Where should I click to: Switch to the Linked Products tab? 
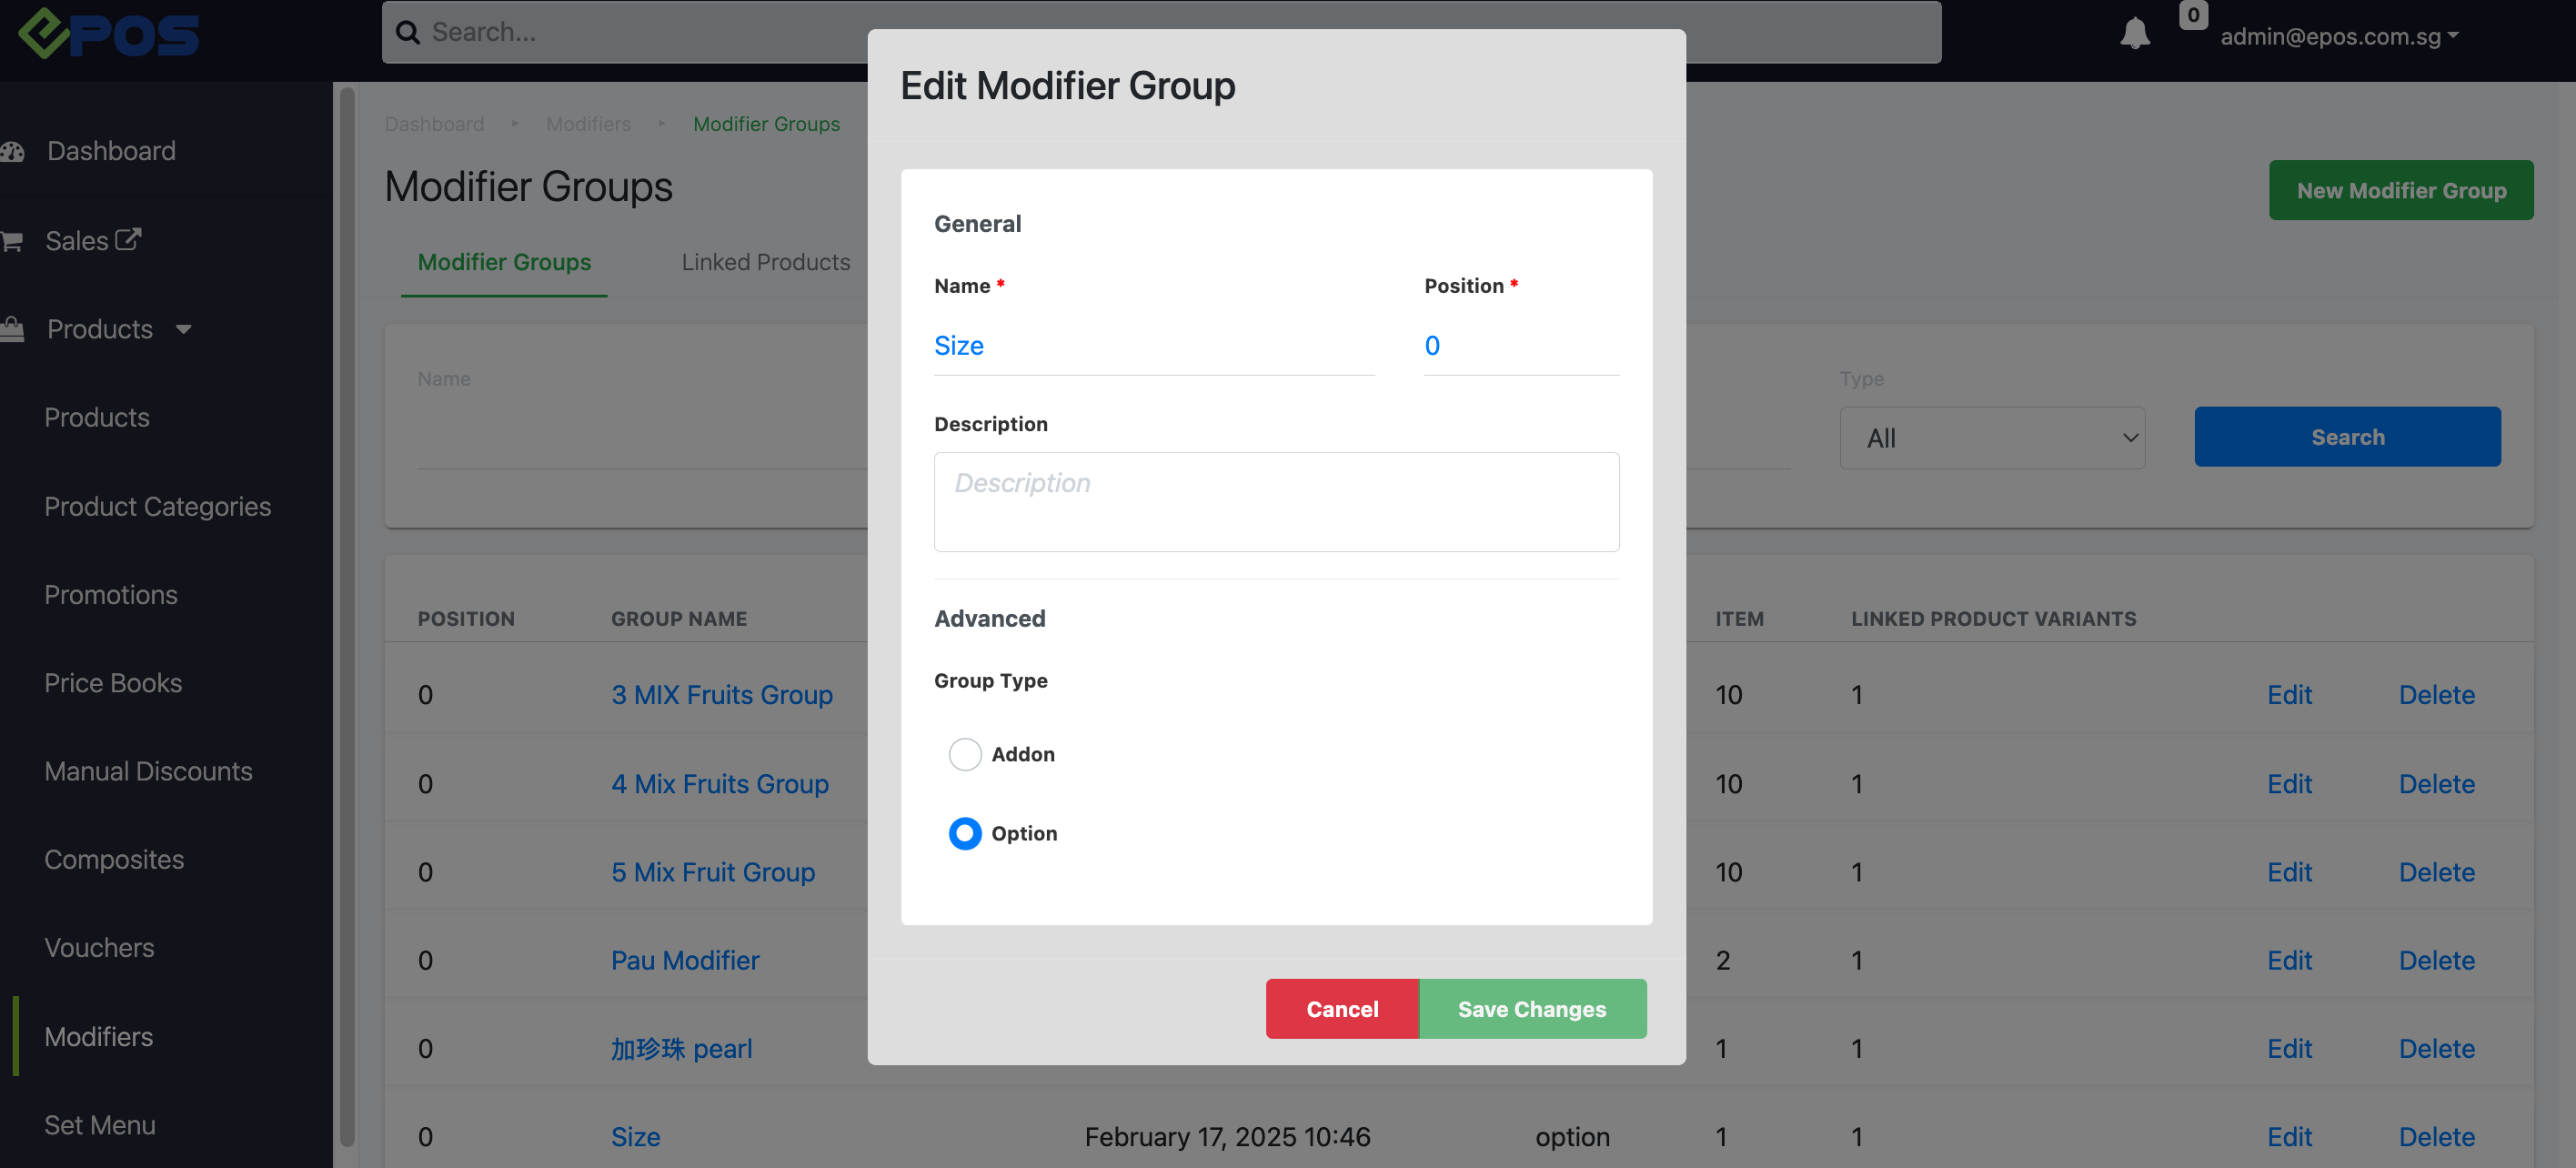tap(765, 262)
